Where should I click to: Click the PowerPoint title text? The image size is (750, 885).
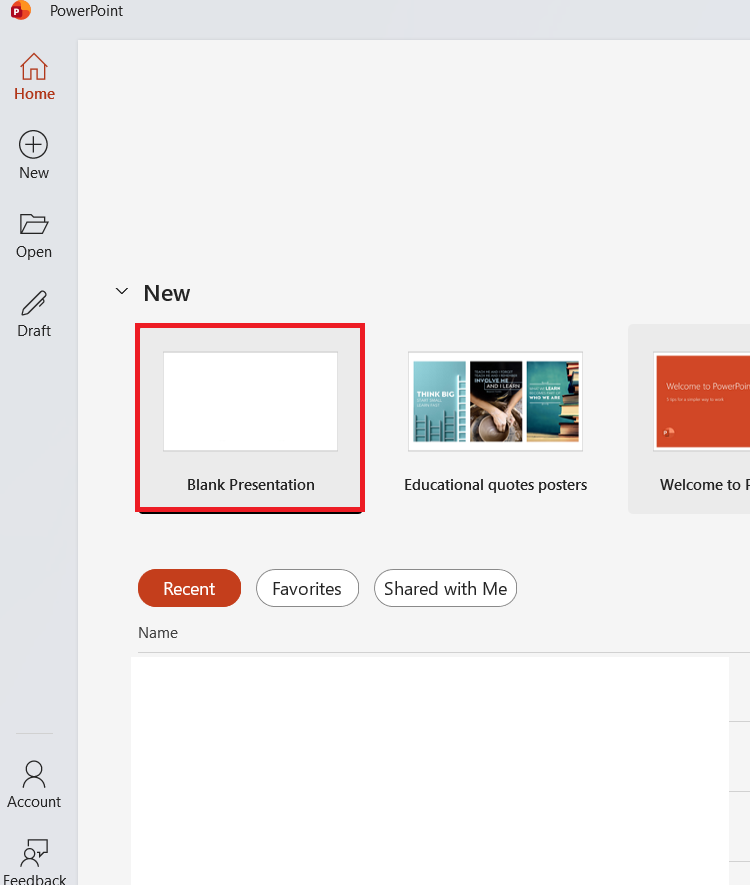[x=86, y=11]
